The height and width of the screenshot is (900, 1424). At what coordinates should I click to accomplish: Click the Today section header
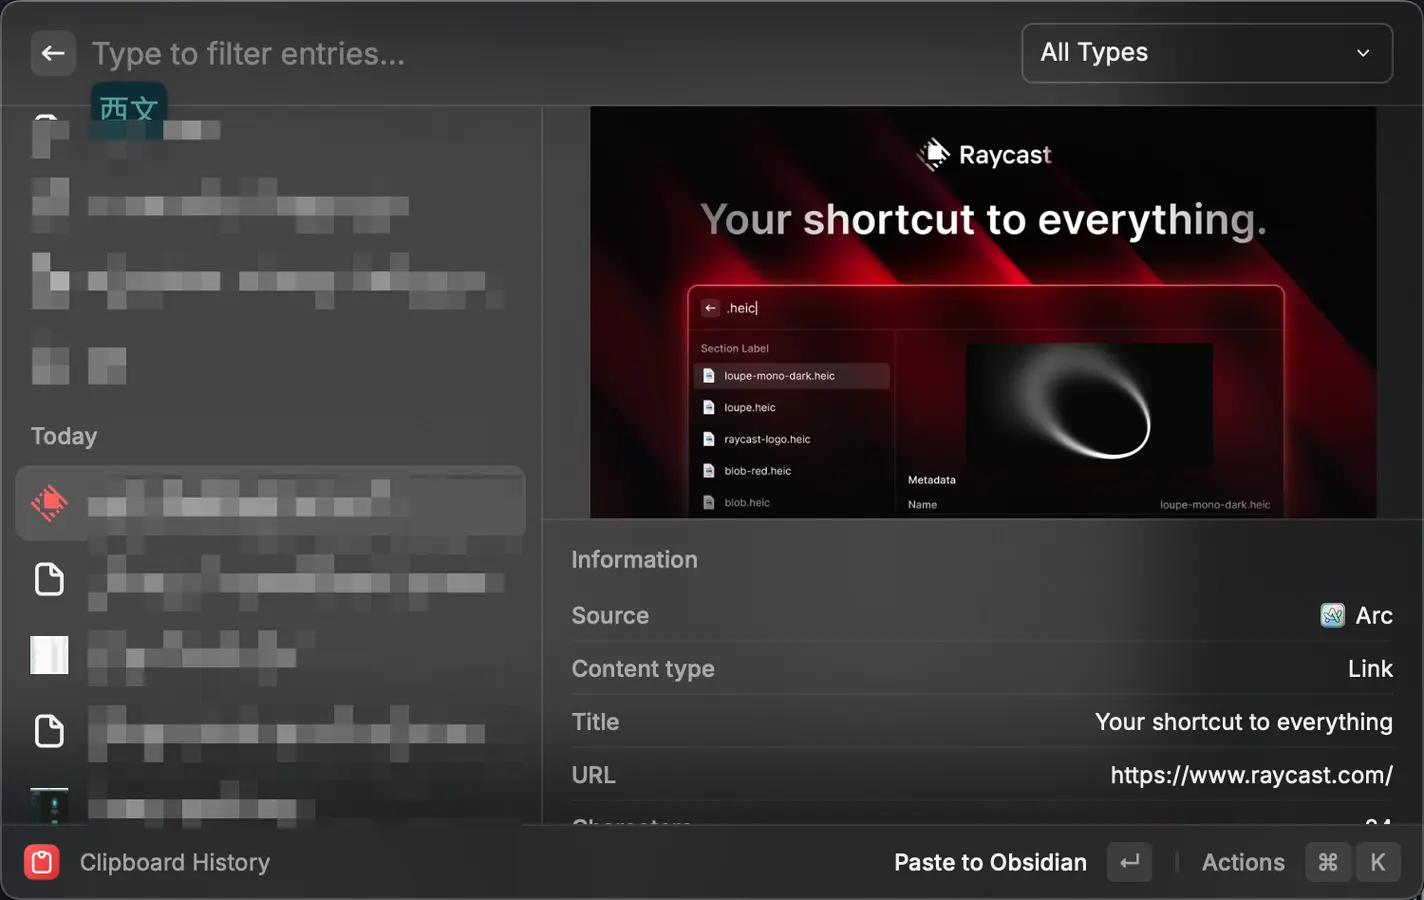[x=64, y=436]
